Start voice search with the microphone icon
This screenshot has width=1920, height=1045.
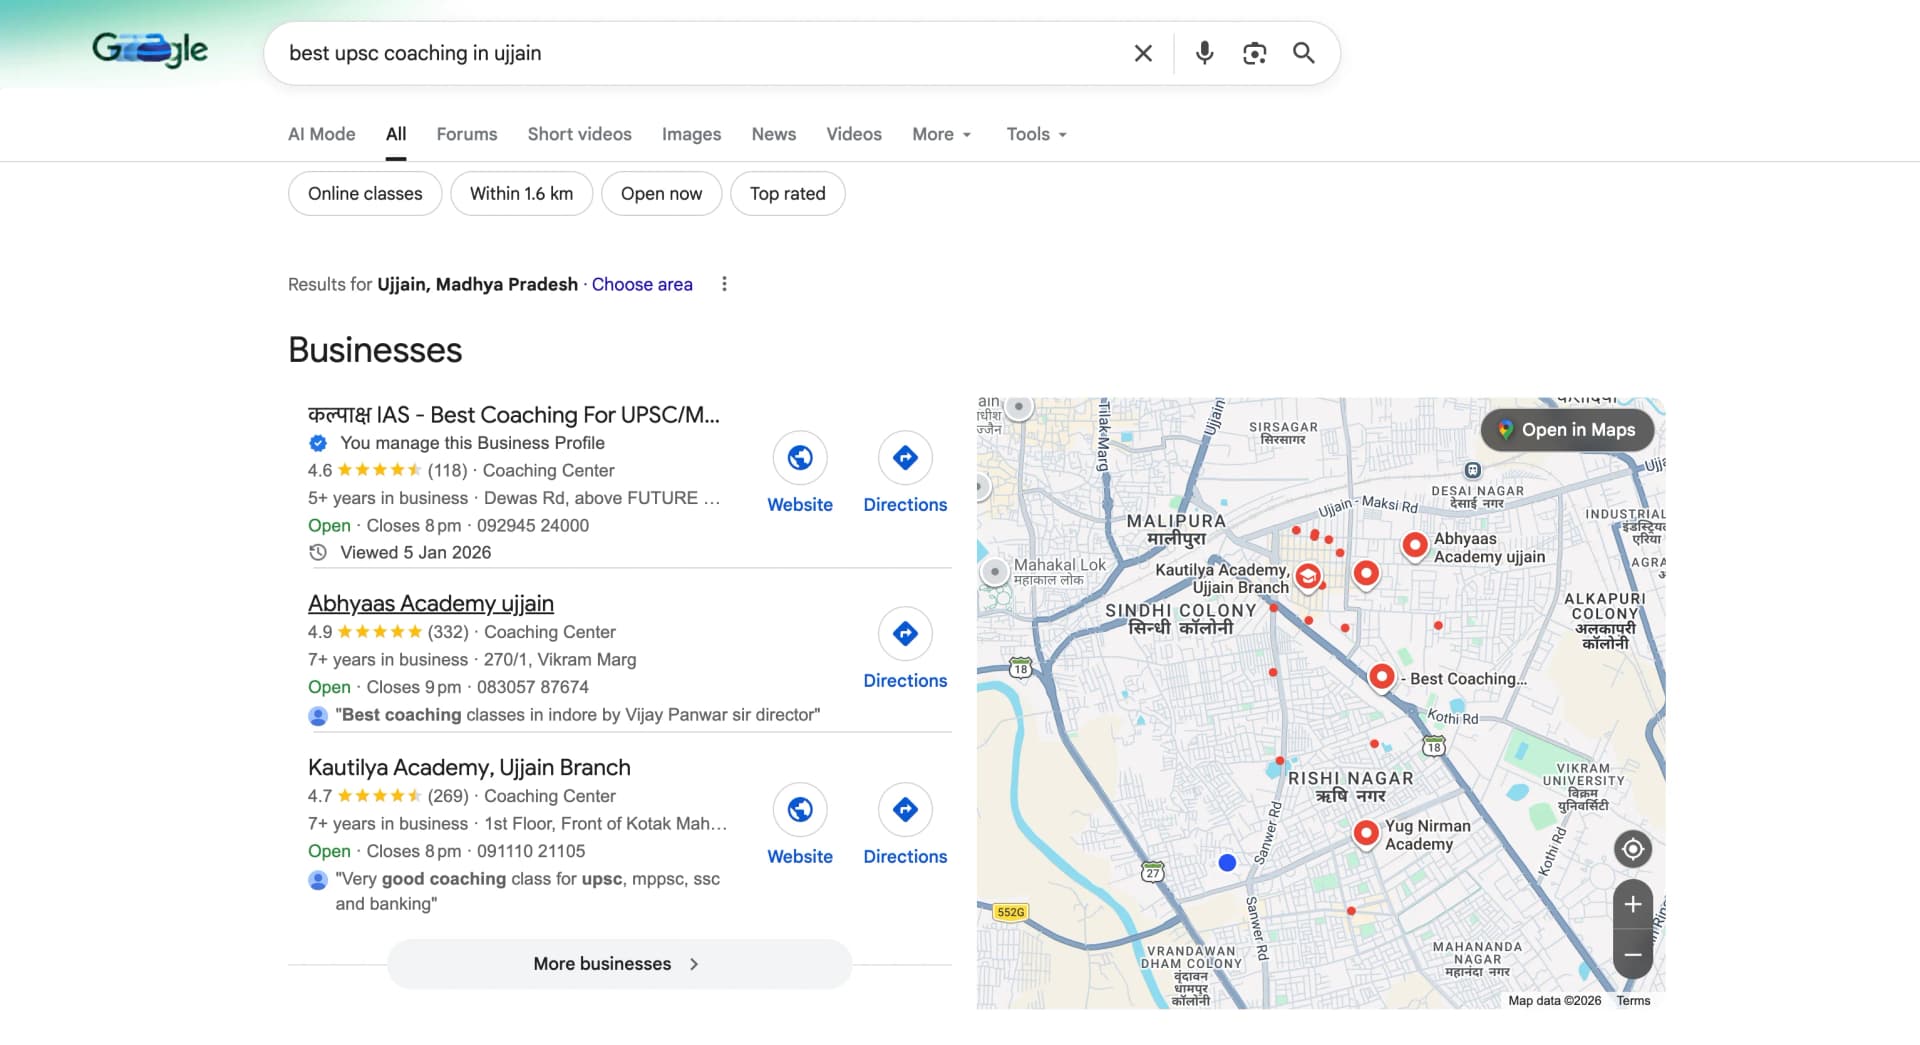coord(1205,53)
